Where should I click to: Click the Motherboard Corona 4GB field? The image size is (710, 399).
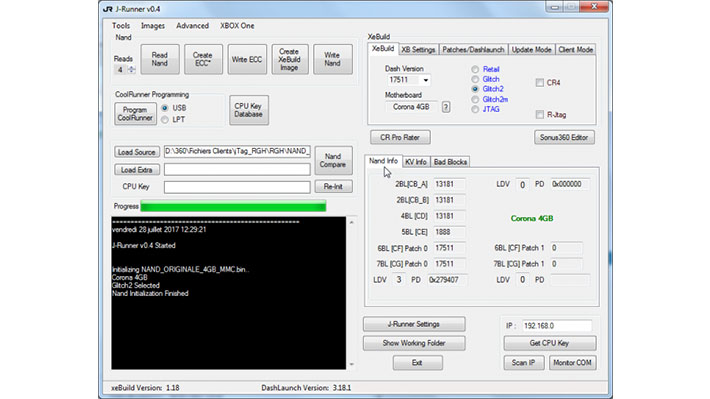[411, 107]
